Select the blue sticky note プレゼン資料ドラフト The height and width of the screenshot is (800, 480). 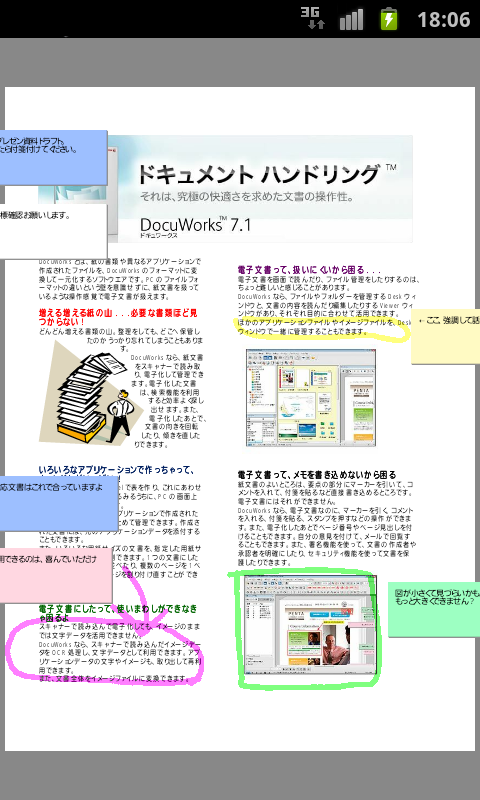53,158
